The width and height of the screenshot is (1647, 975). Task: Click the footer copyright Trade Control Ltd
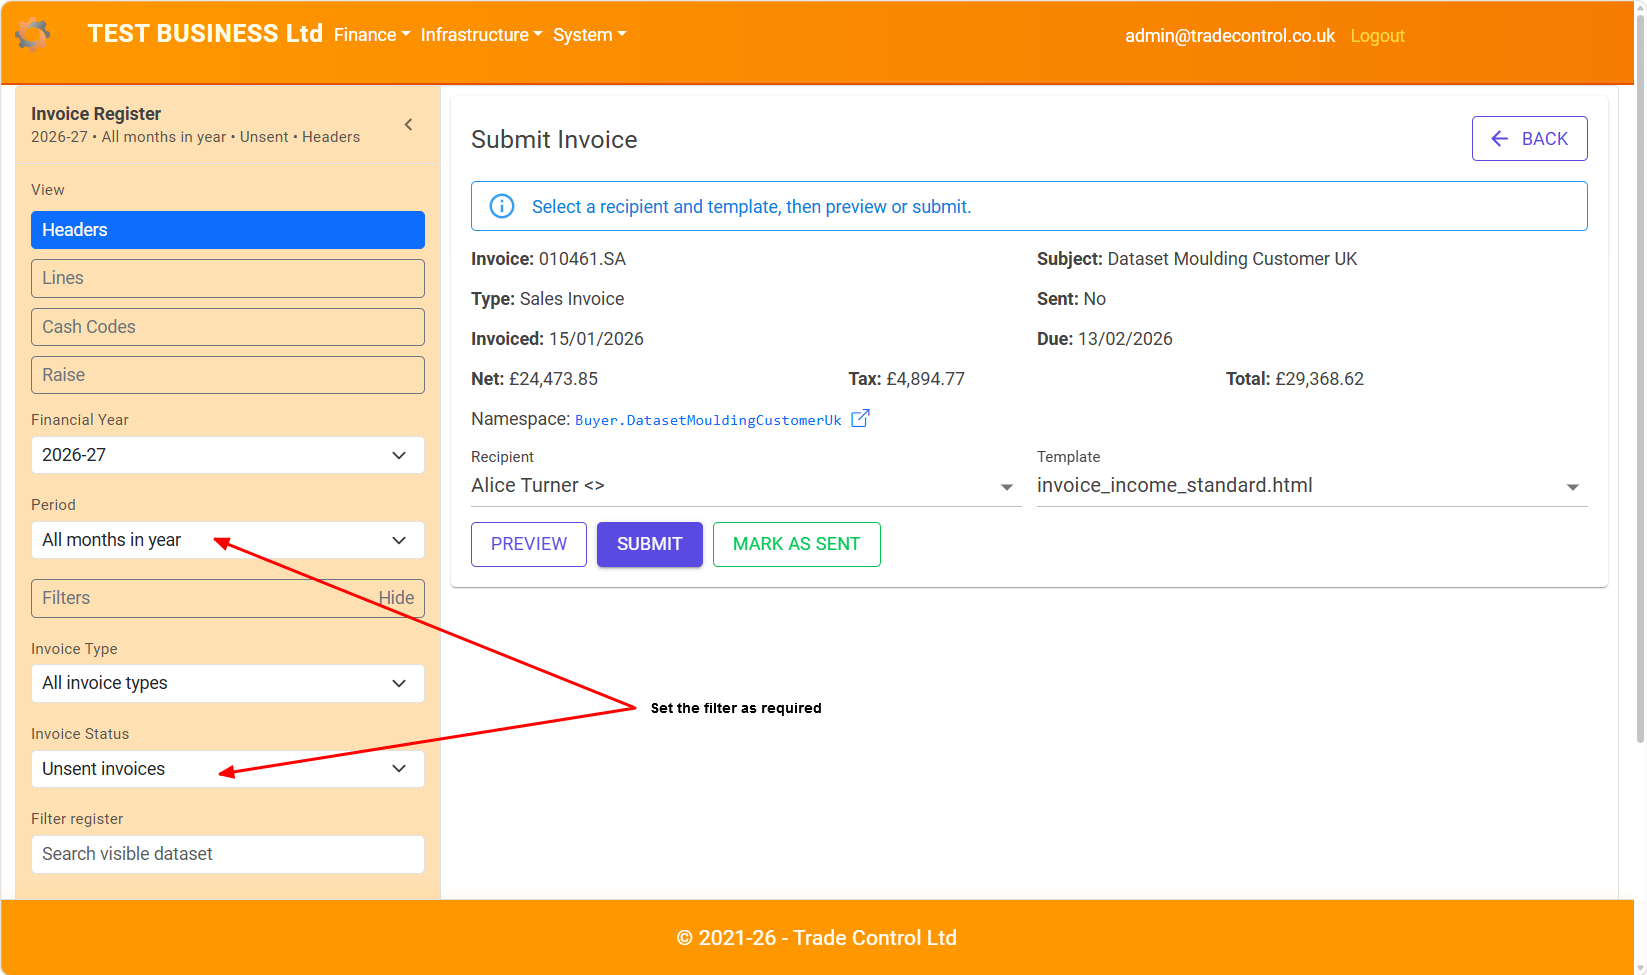(x=817, y=938)
